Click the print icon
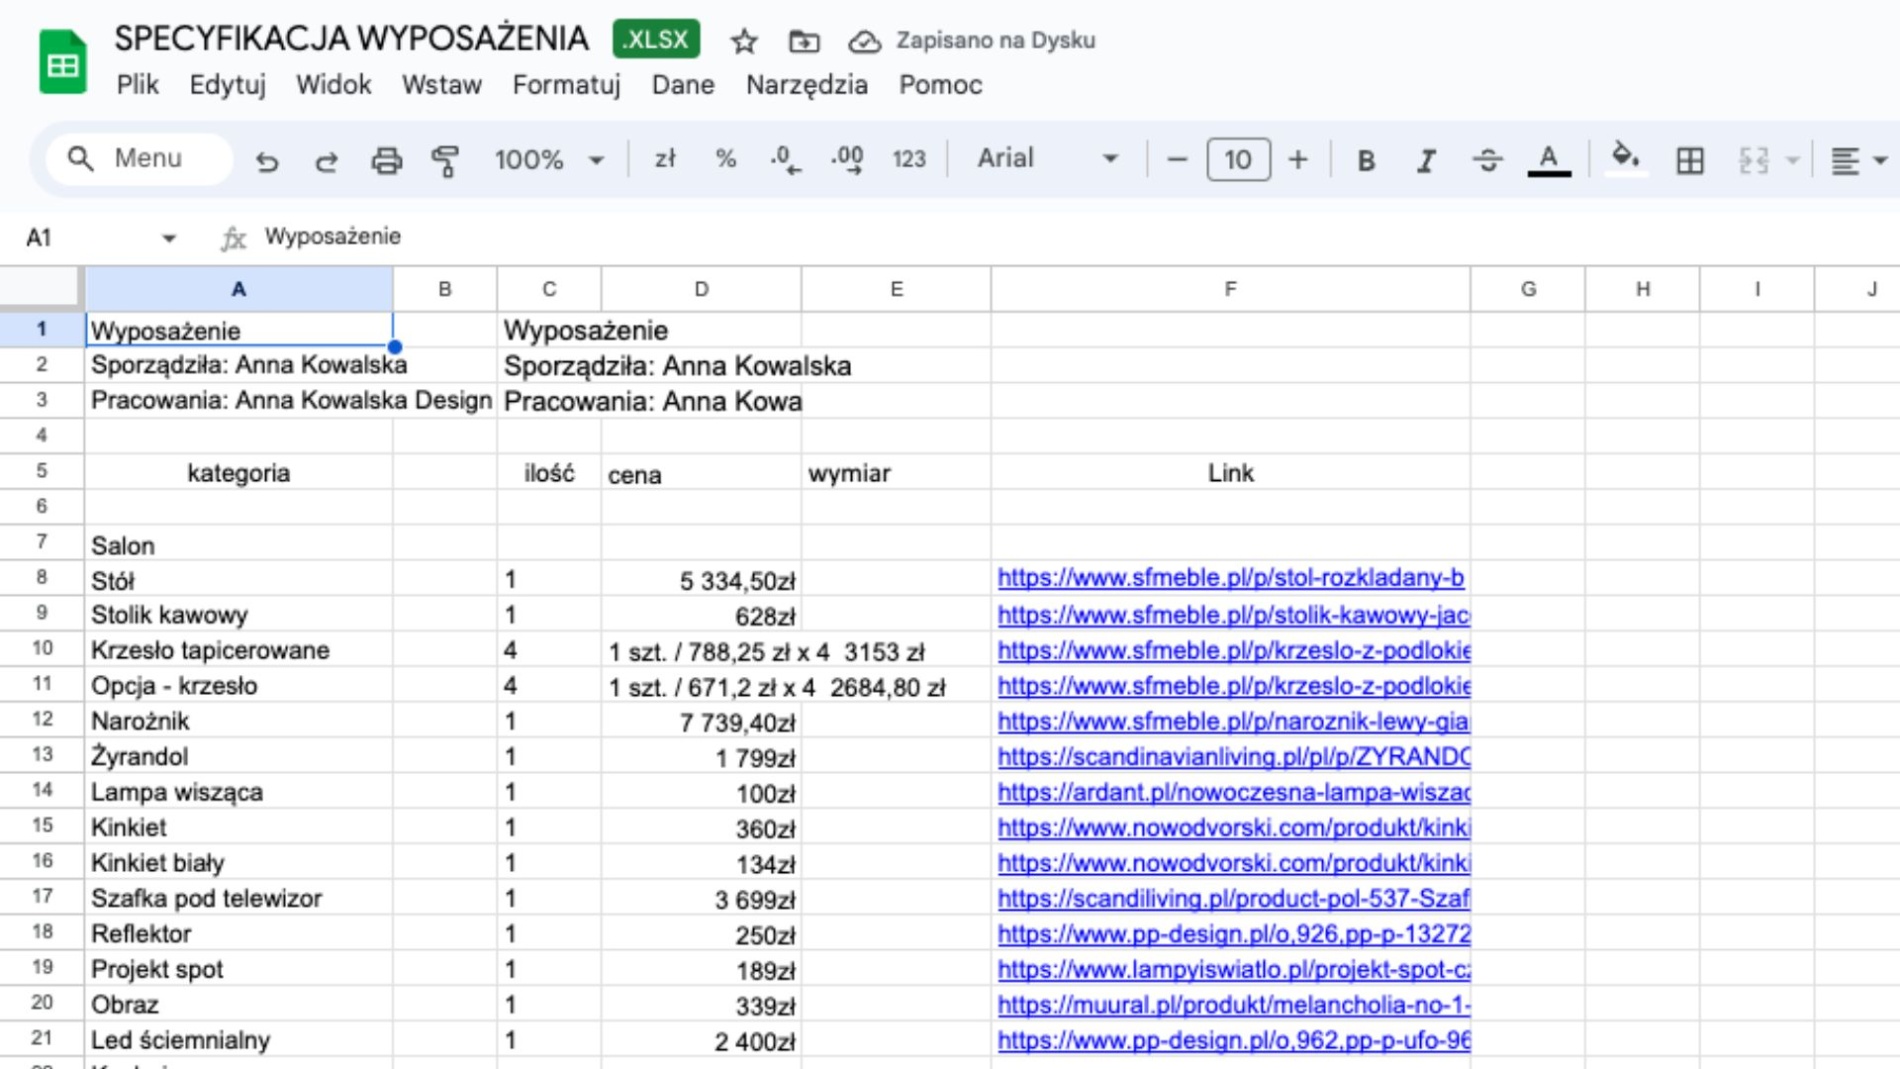The height and width of the screenshot is (1069, 1900). click(386, 160)
